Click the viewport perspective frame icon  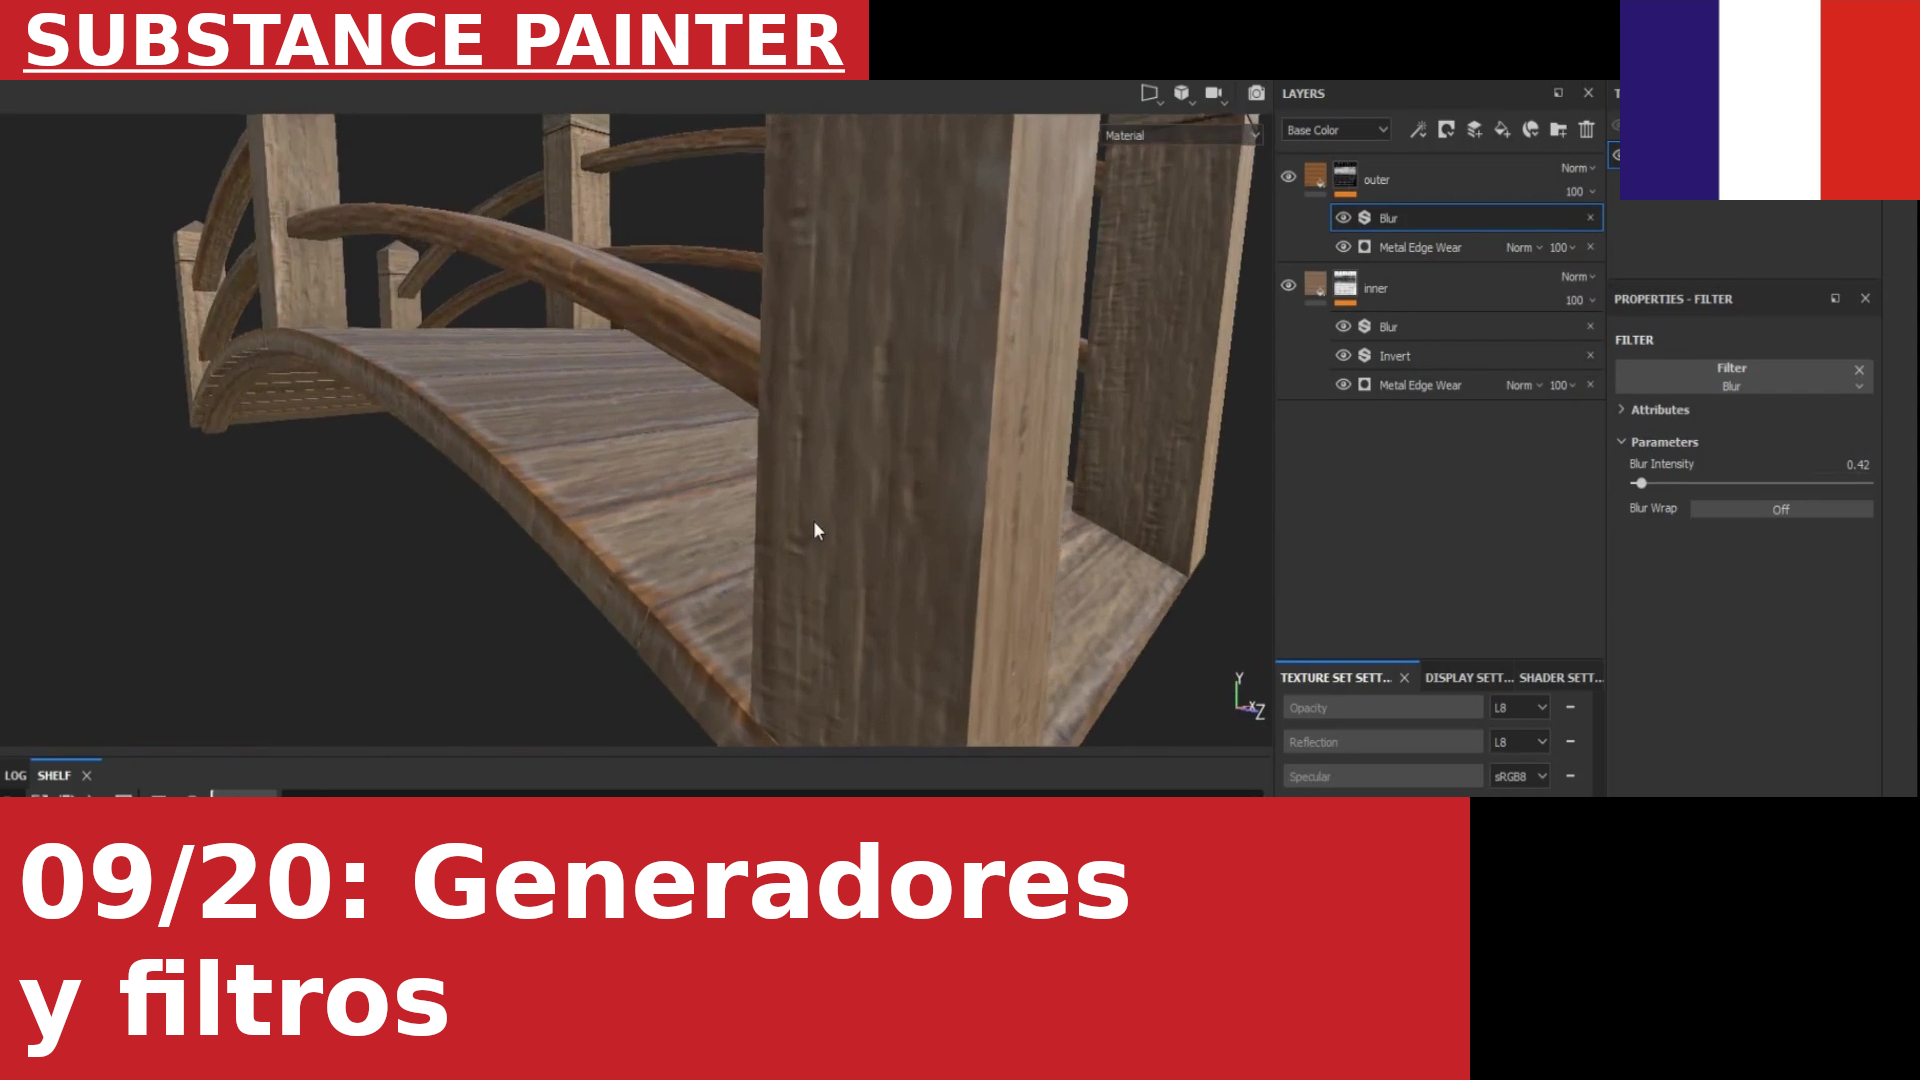(x=1150, y=93)
